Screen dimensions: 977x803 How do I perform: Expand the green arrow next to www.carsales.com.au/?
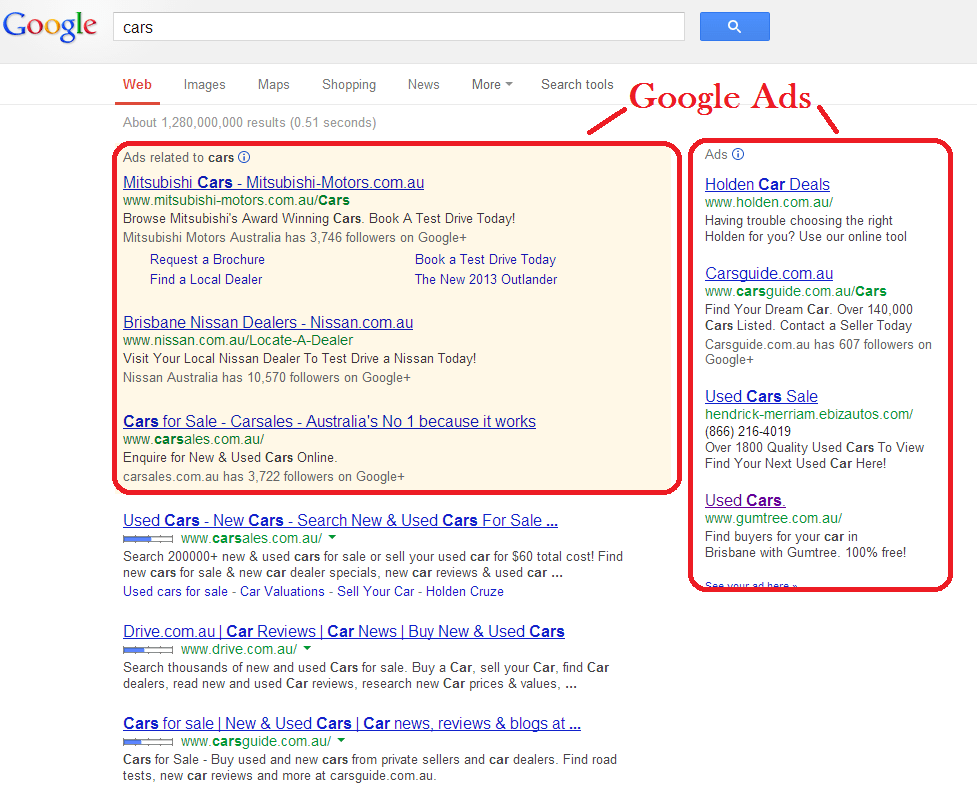[332, 537]
